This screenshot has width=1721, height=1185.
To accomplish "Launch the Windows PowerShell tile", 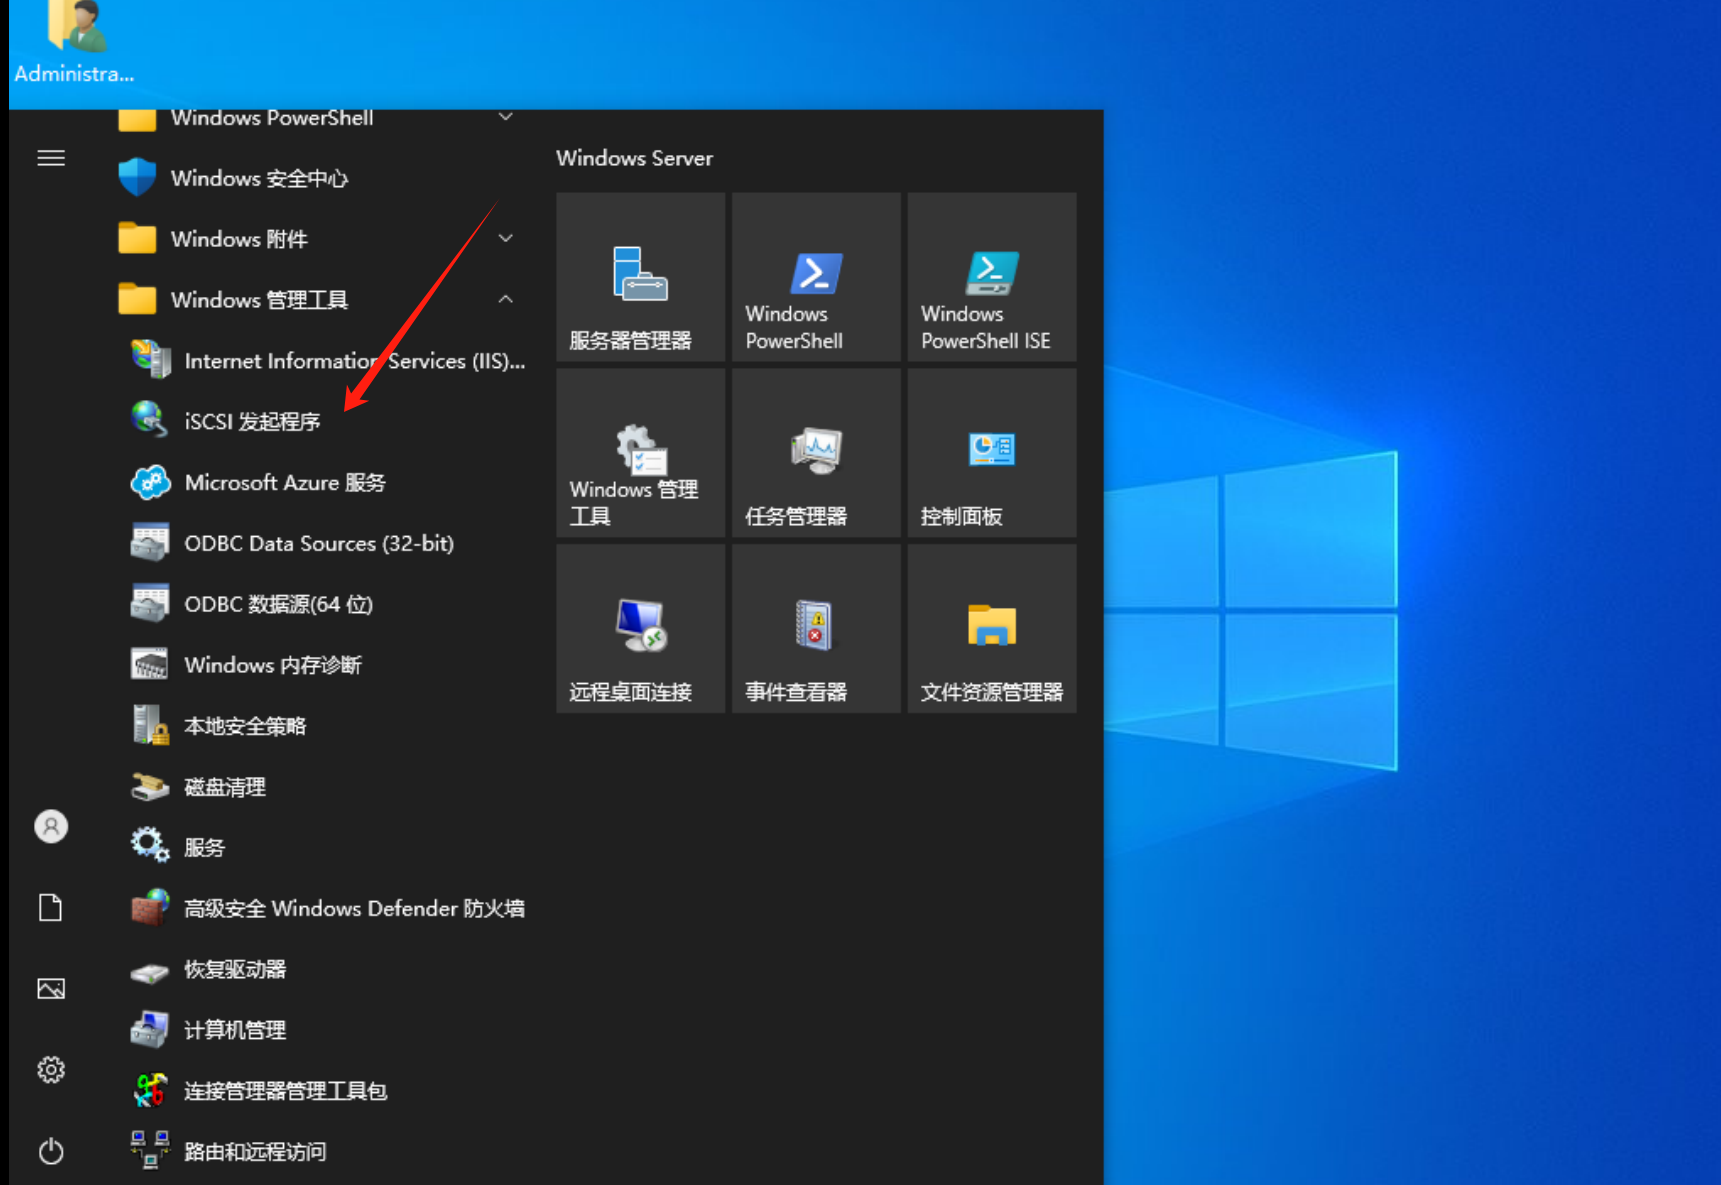I will coord(816,277).
